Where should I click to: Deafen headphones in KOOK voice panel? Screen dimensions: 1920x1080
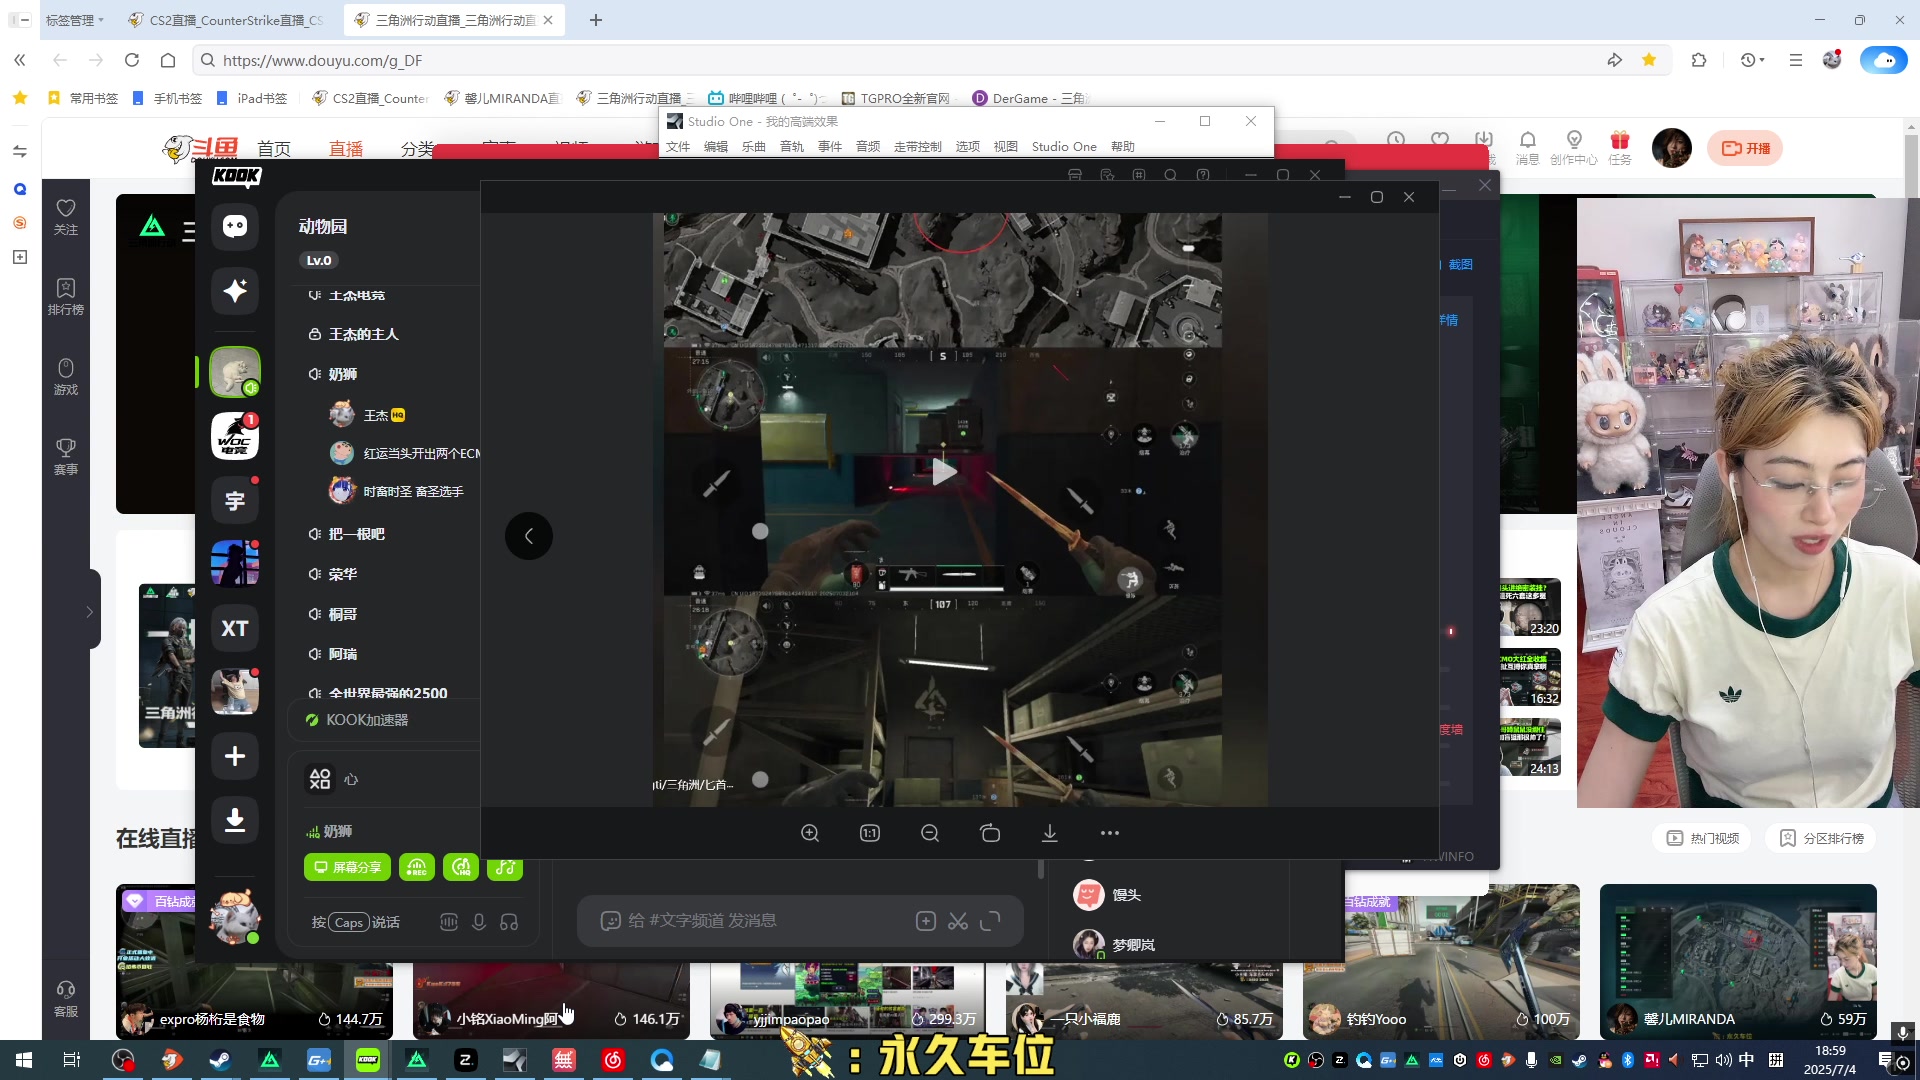tap(509, 922)
